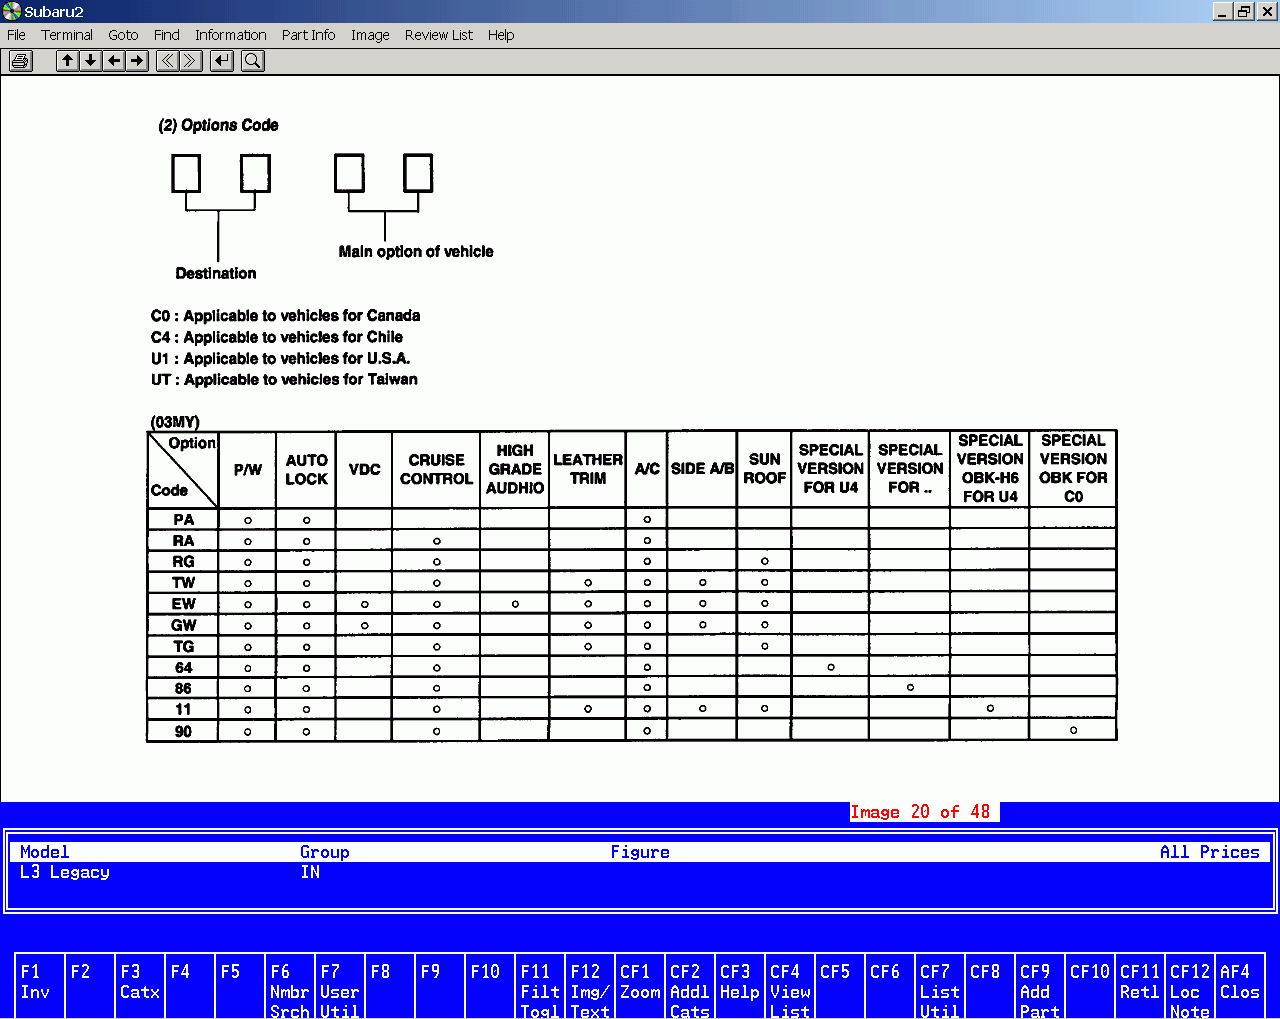Click the double right chevron button
Viewport: 1280px width, 1019px height.
(x=190, y=61)
